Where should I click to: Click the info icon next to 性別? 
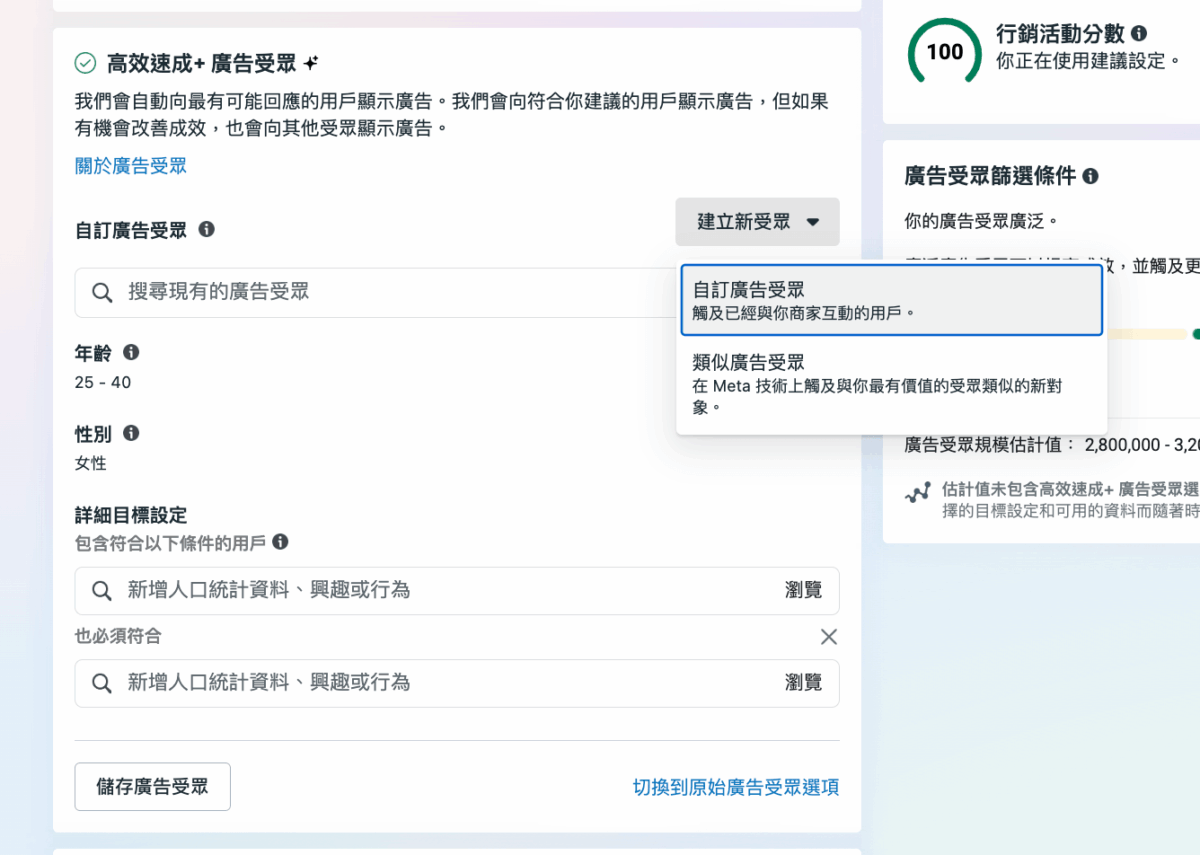pos(131,433)
